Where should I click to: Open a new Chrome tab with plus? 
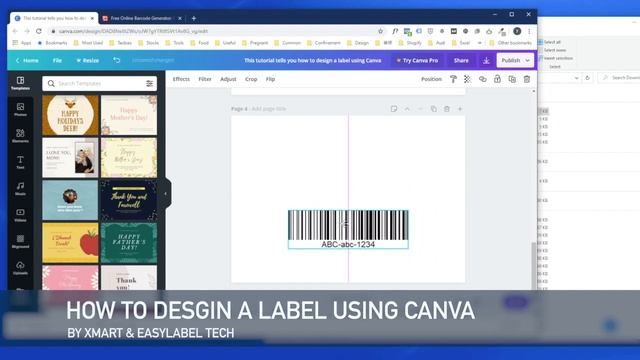coord(193,18)
